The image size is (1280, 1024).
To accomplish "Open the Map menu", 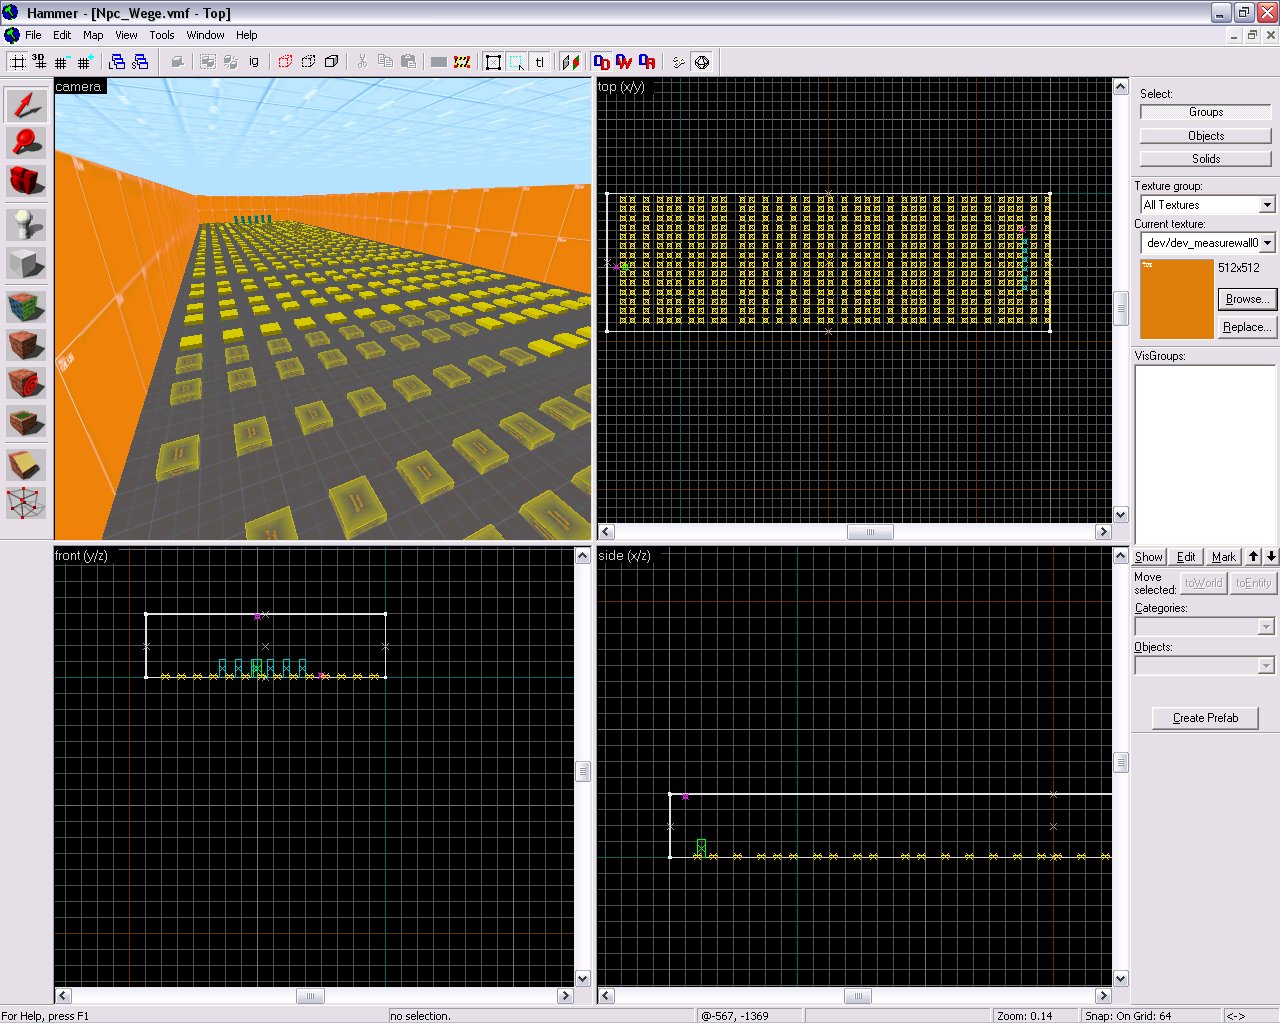I will tap(93, 35).
